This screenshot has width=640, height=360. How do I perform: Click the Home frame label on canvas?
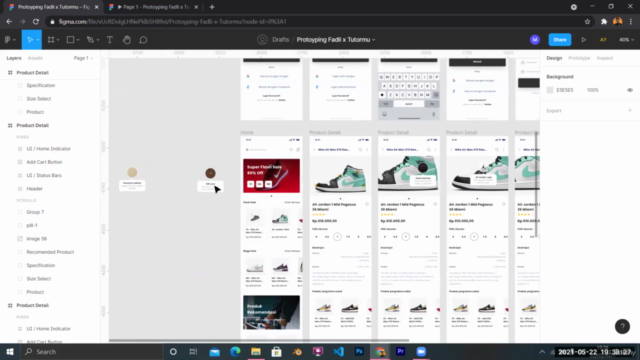tap(247, 133)
